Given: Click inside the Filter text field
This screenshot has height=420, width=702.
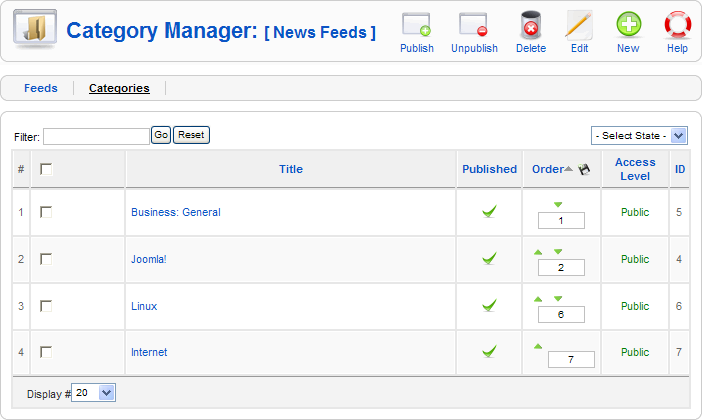Looking at the screenshot, I should (x=96, y=136).
